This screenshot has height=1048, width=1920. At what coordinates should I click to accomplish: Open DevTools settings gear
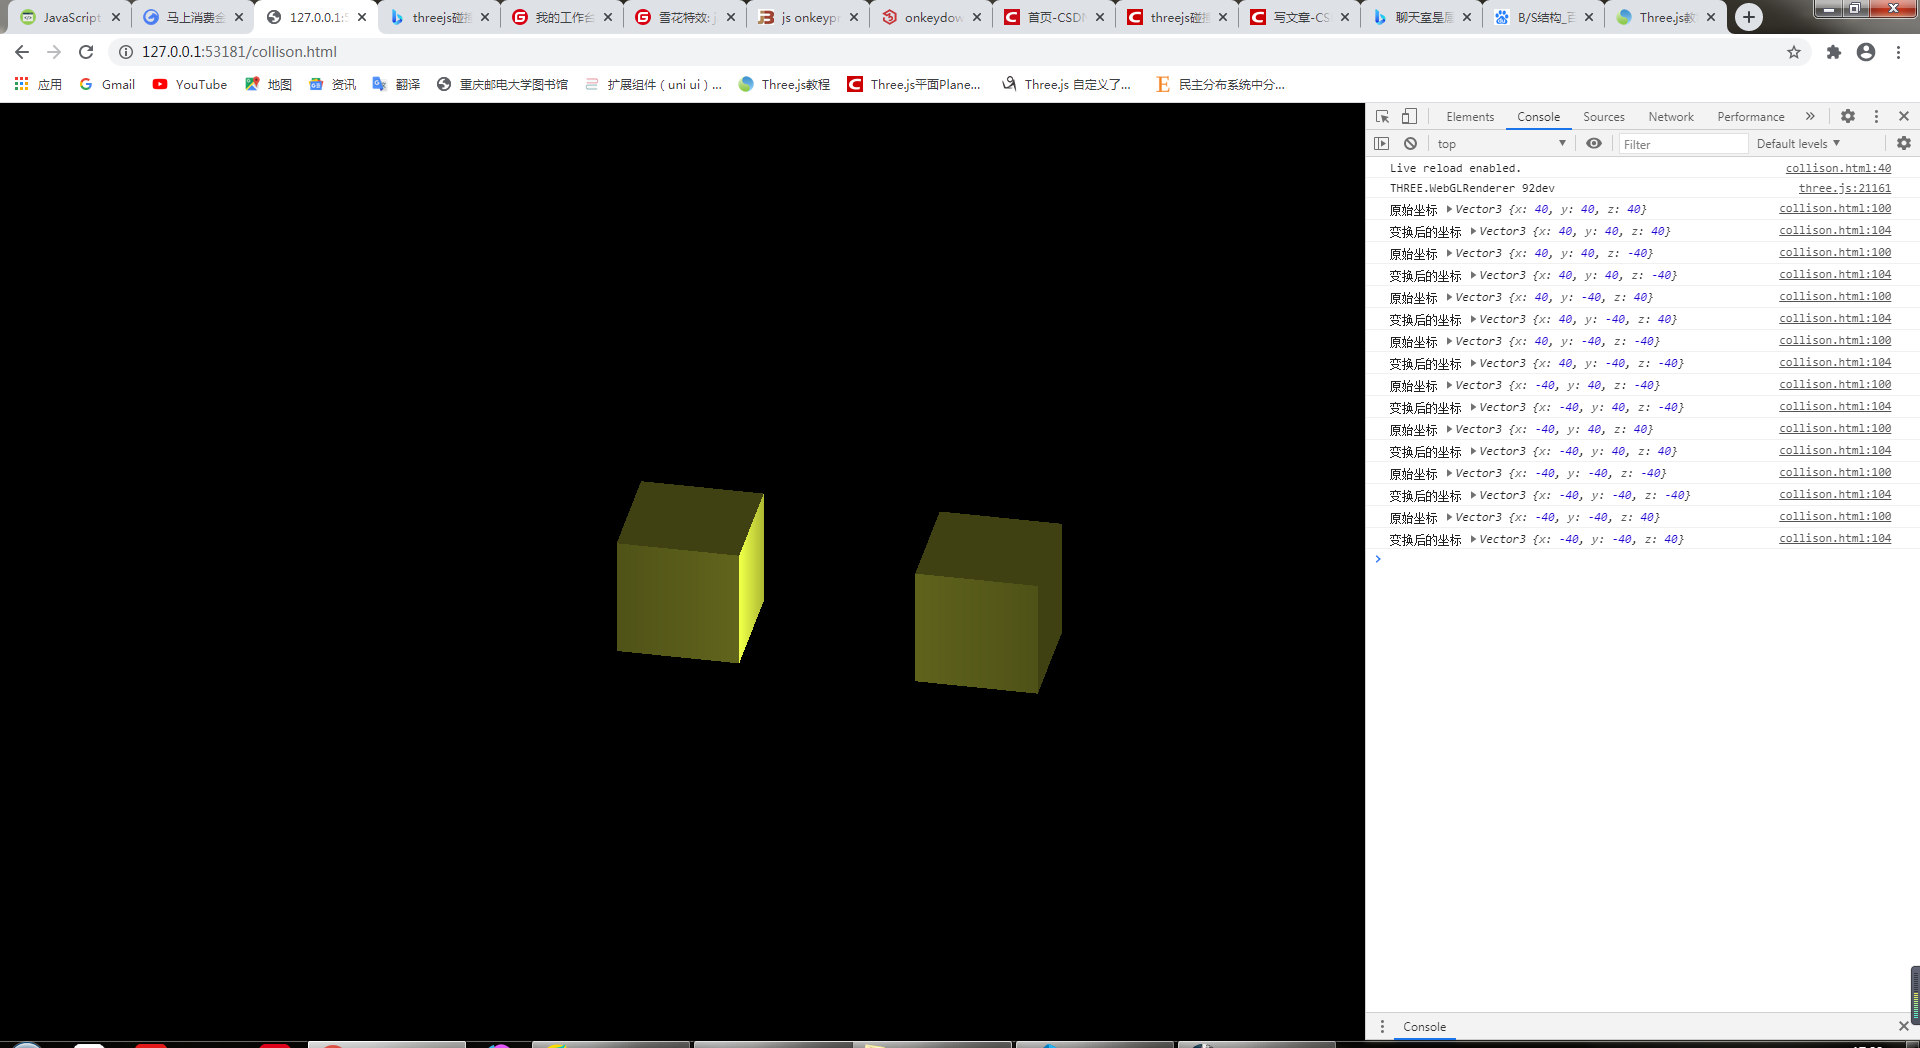click(1847, 116)
